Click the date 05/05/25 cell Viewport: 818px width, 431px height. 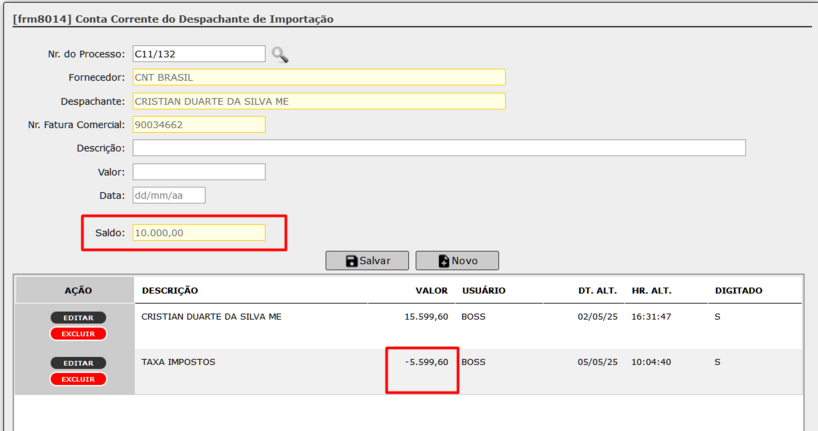597,362
